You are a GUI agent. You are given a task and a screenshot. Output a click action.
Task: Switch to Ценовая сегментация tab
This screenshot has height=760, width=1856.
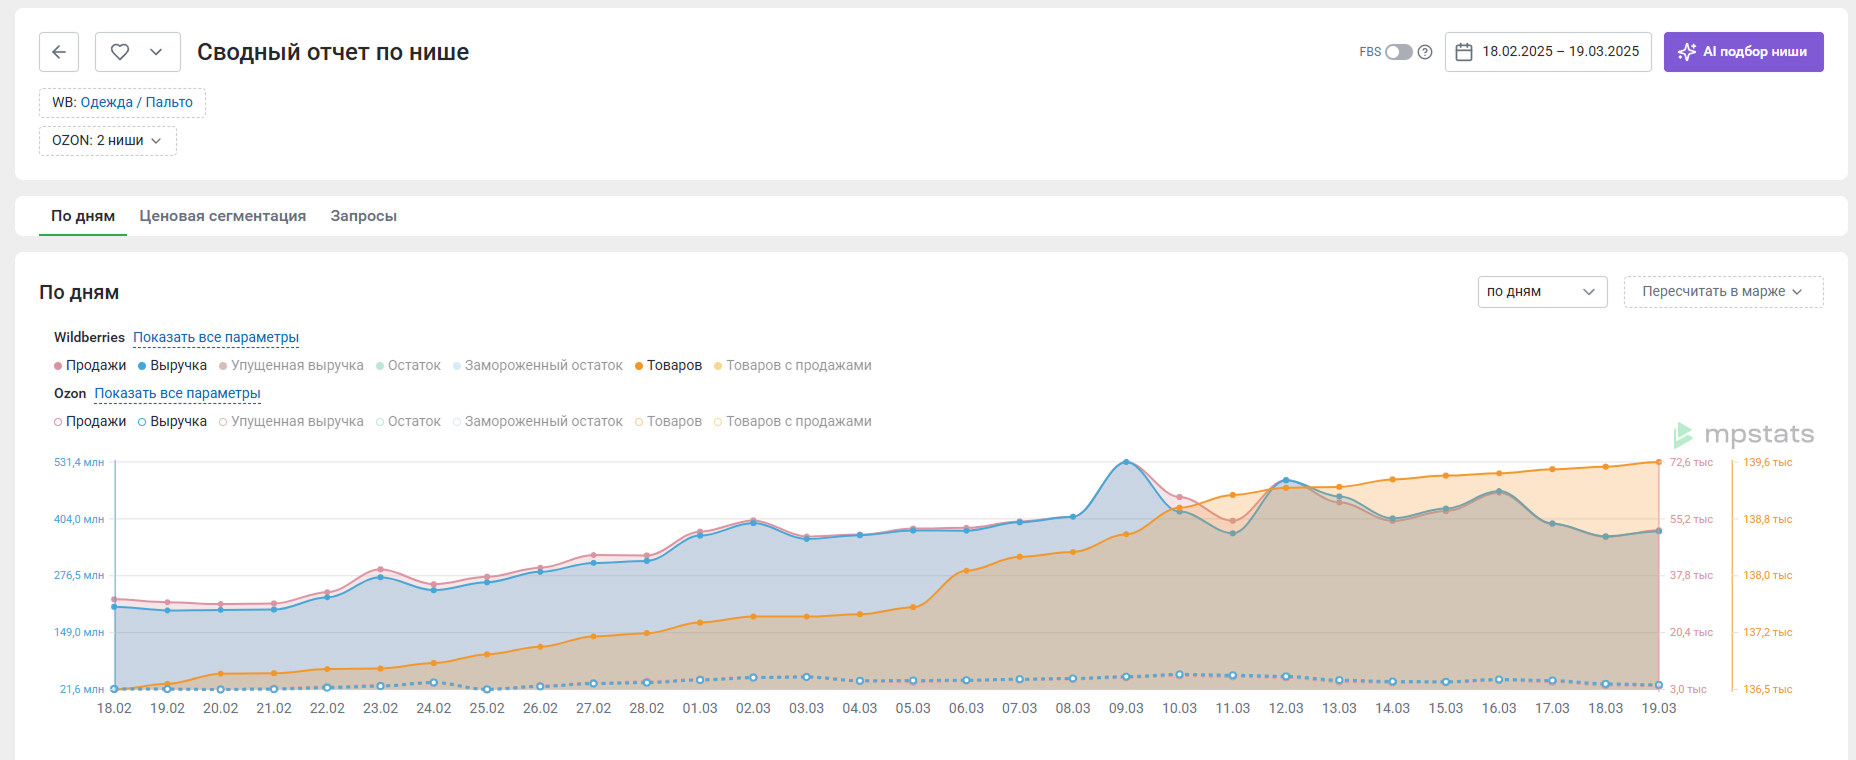tap(222, 216)
